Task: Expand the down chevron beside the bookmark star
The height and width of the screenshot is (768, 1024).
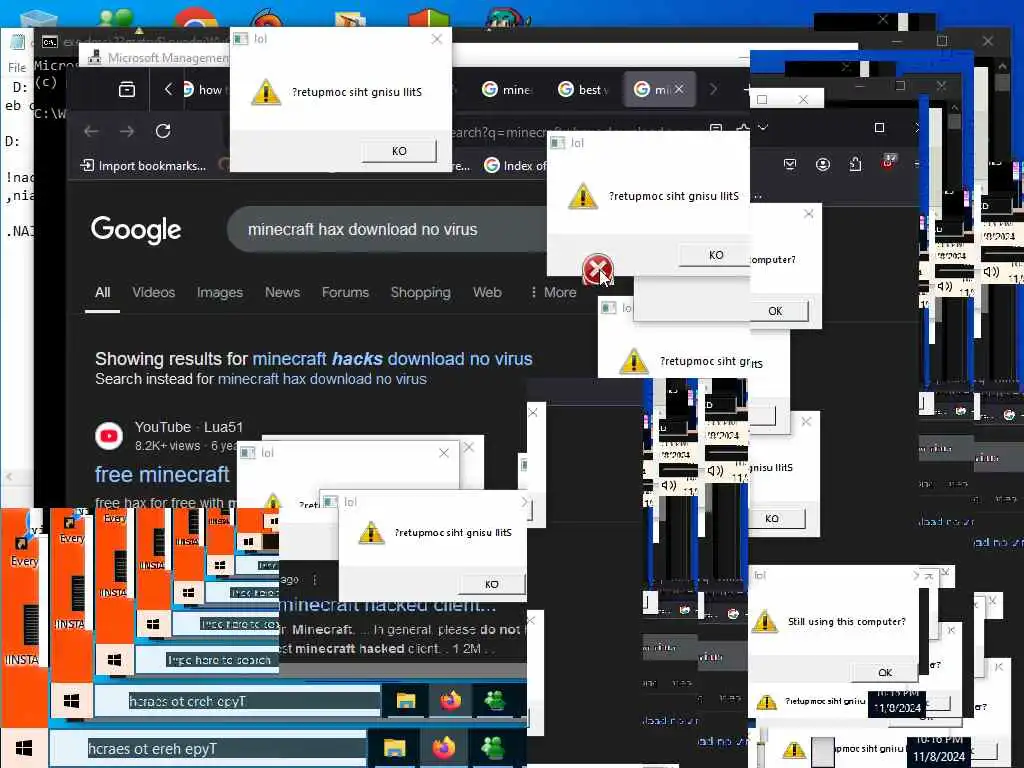Action: (x=763, y=127)
